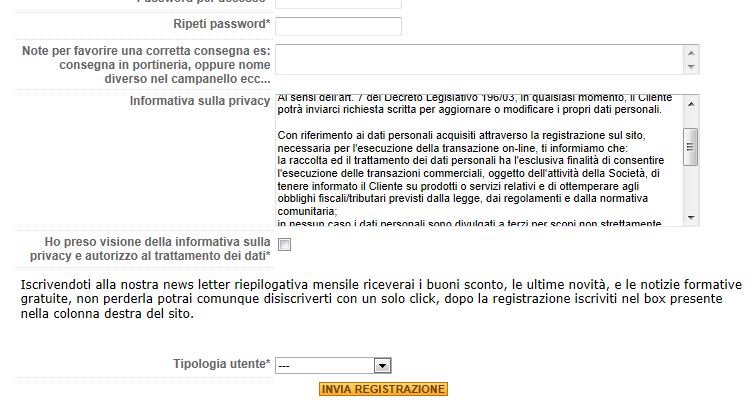Click the 'Ripeti password*' label
The width and height of the screenshot is (752, 417).
click(x=222, y=24)
